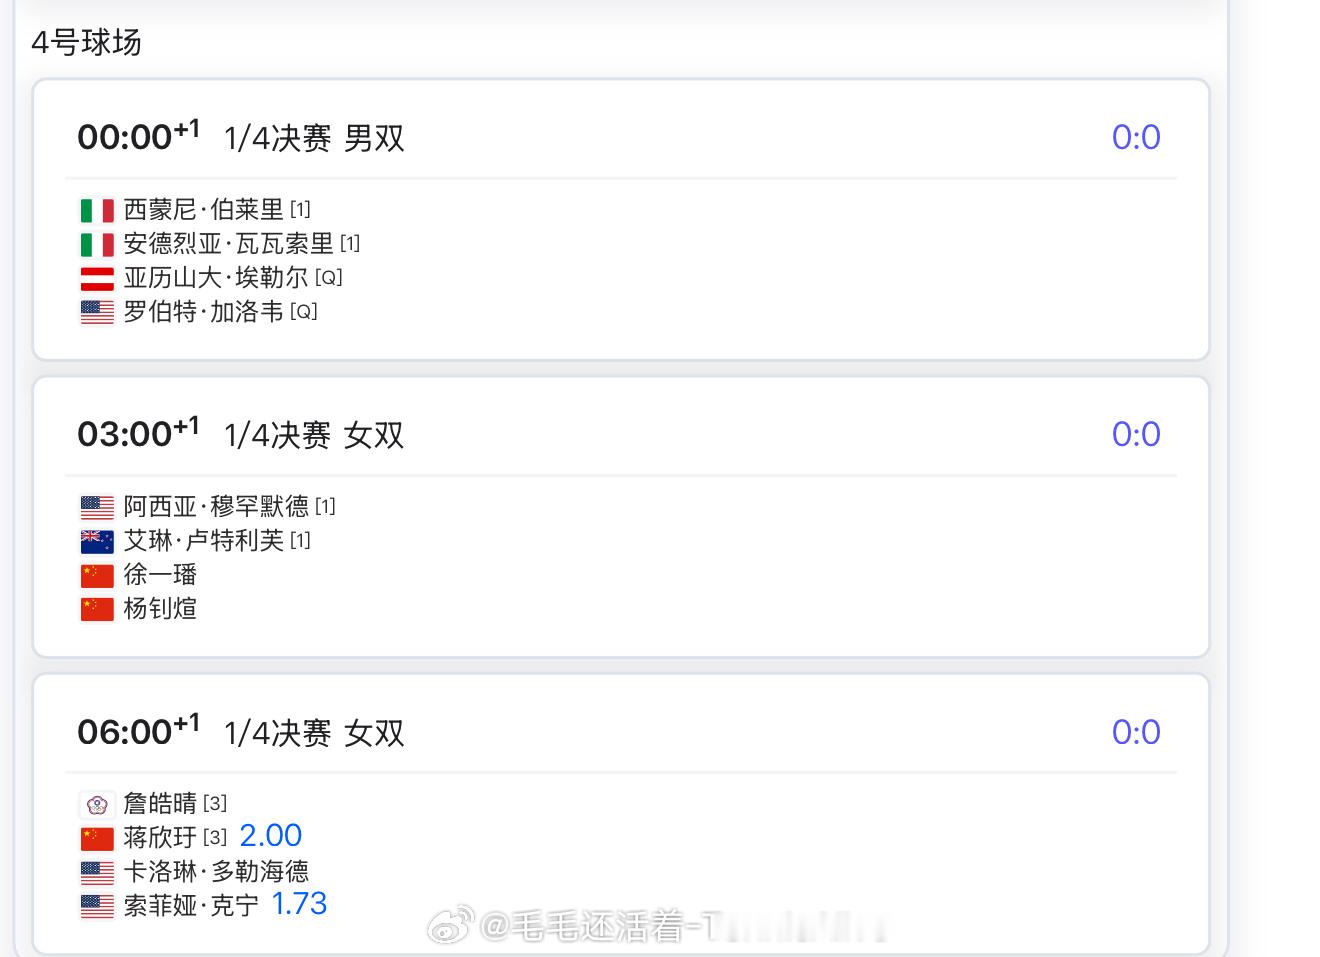This screenshot has height=957, width=1320.
Task: Open player 卡洛琳·多勒海德
Action: pos(216,871)
